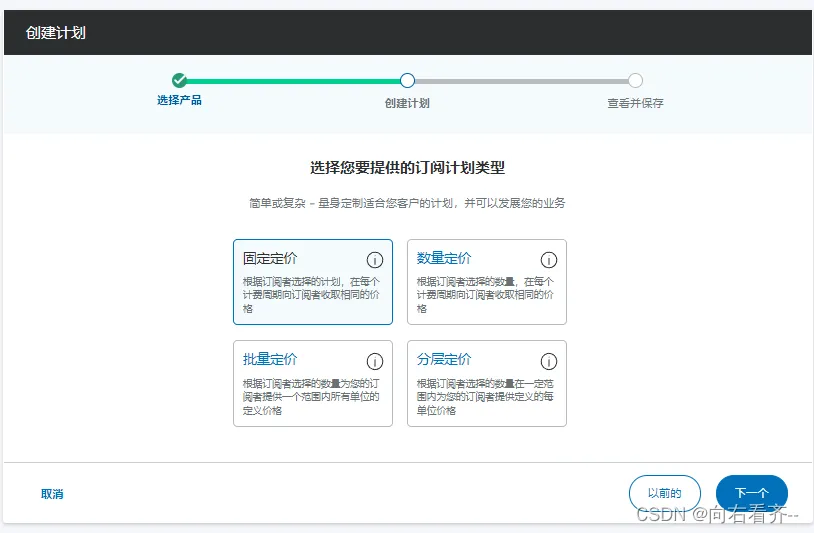
Task: Select the 固定定价 plan type card
Action: 313,282
